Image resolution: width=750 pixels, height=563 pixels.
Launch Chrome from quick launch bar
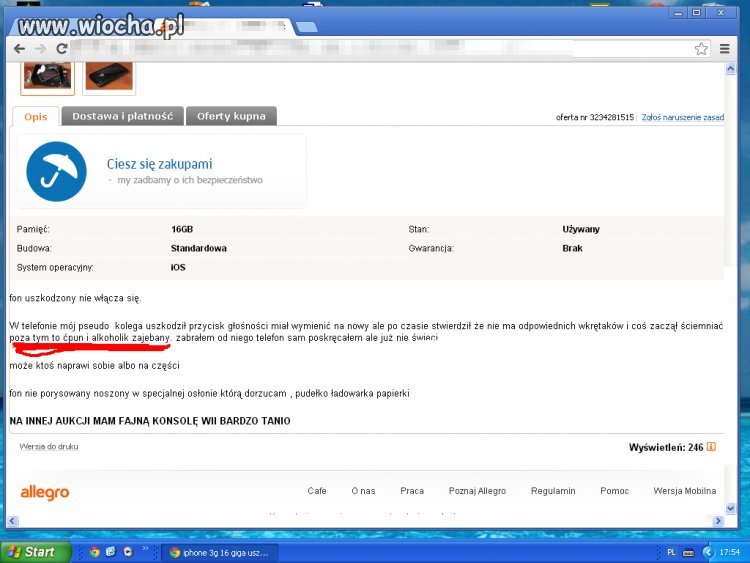[95, 552]
